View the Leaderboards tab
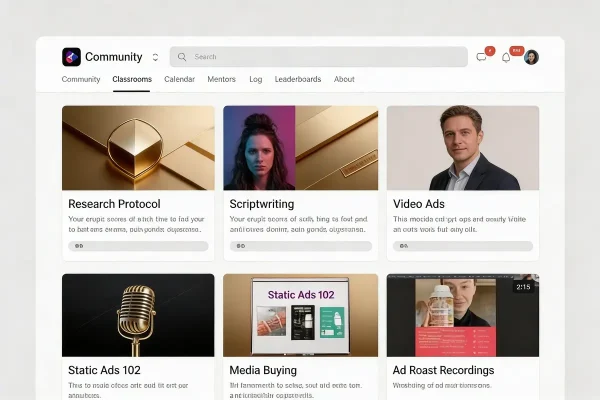Screen dimensions: 600x400 click(298, 79)
